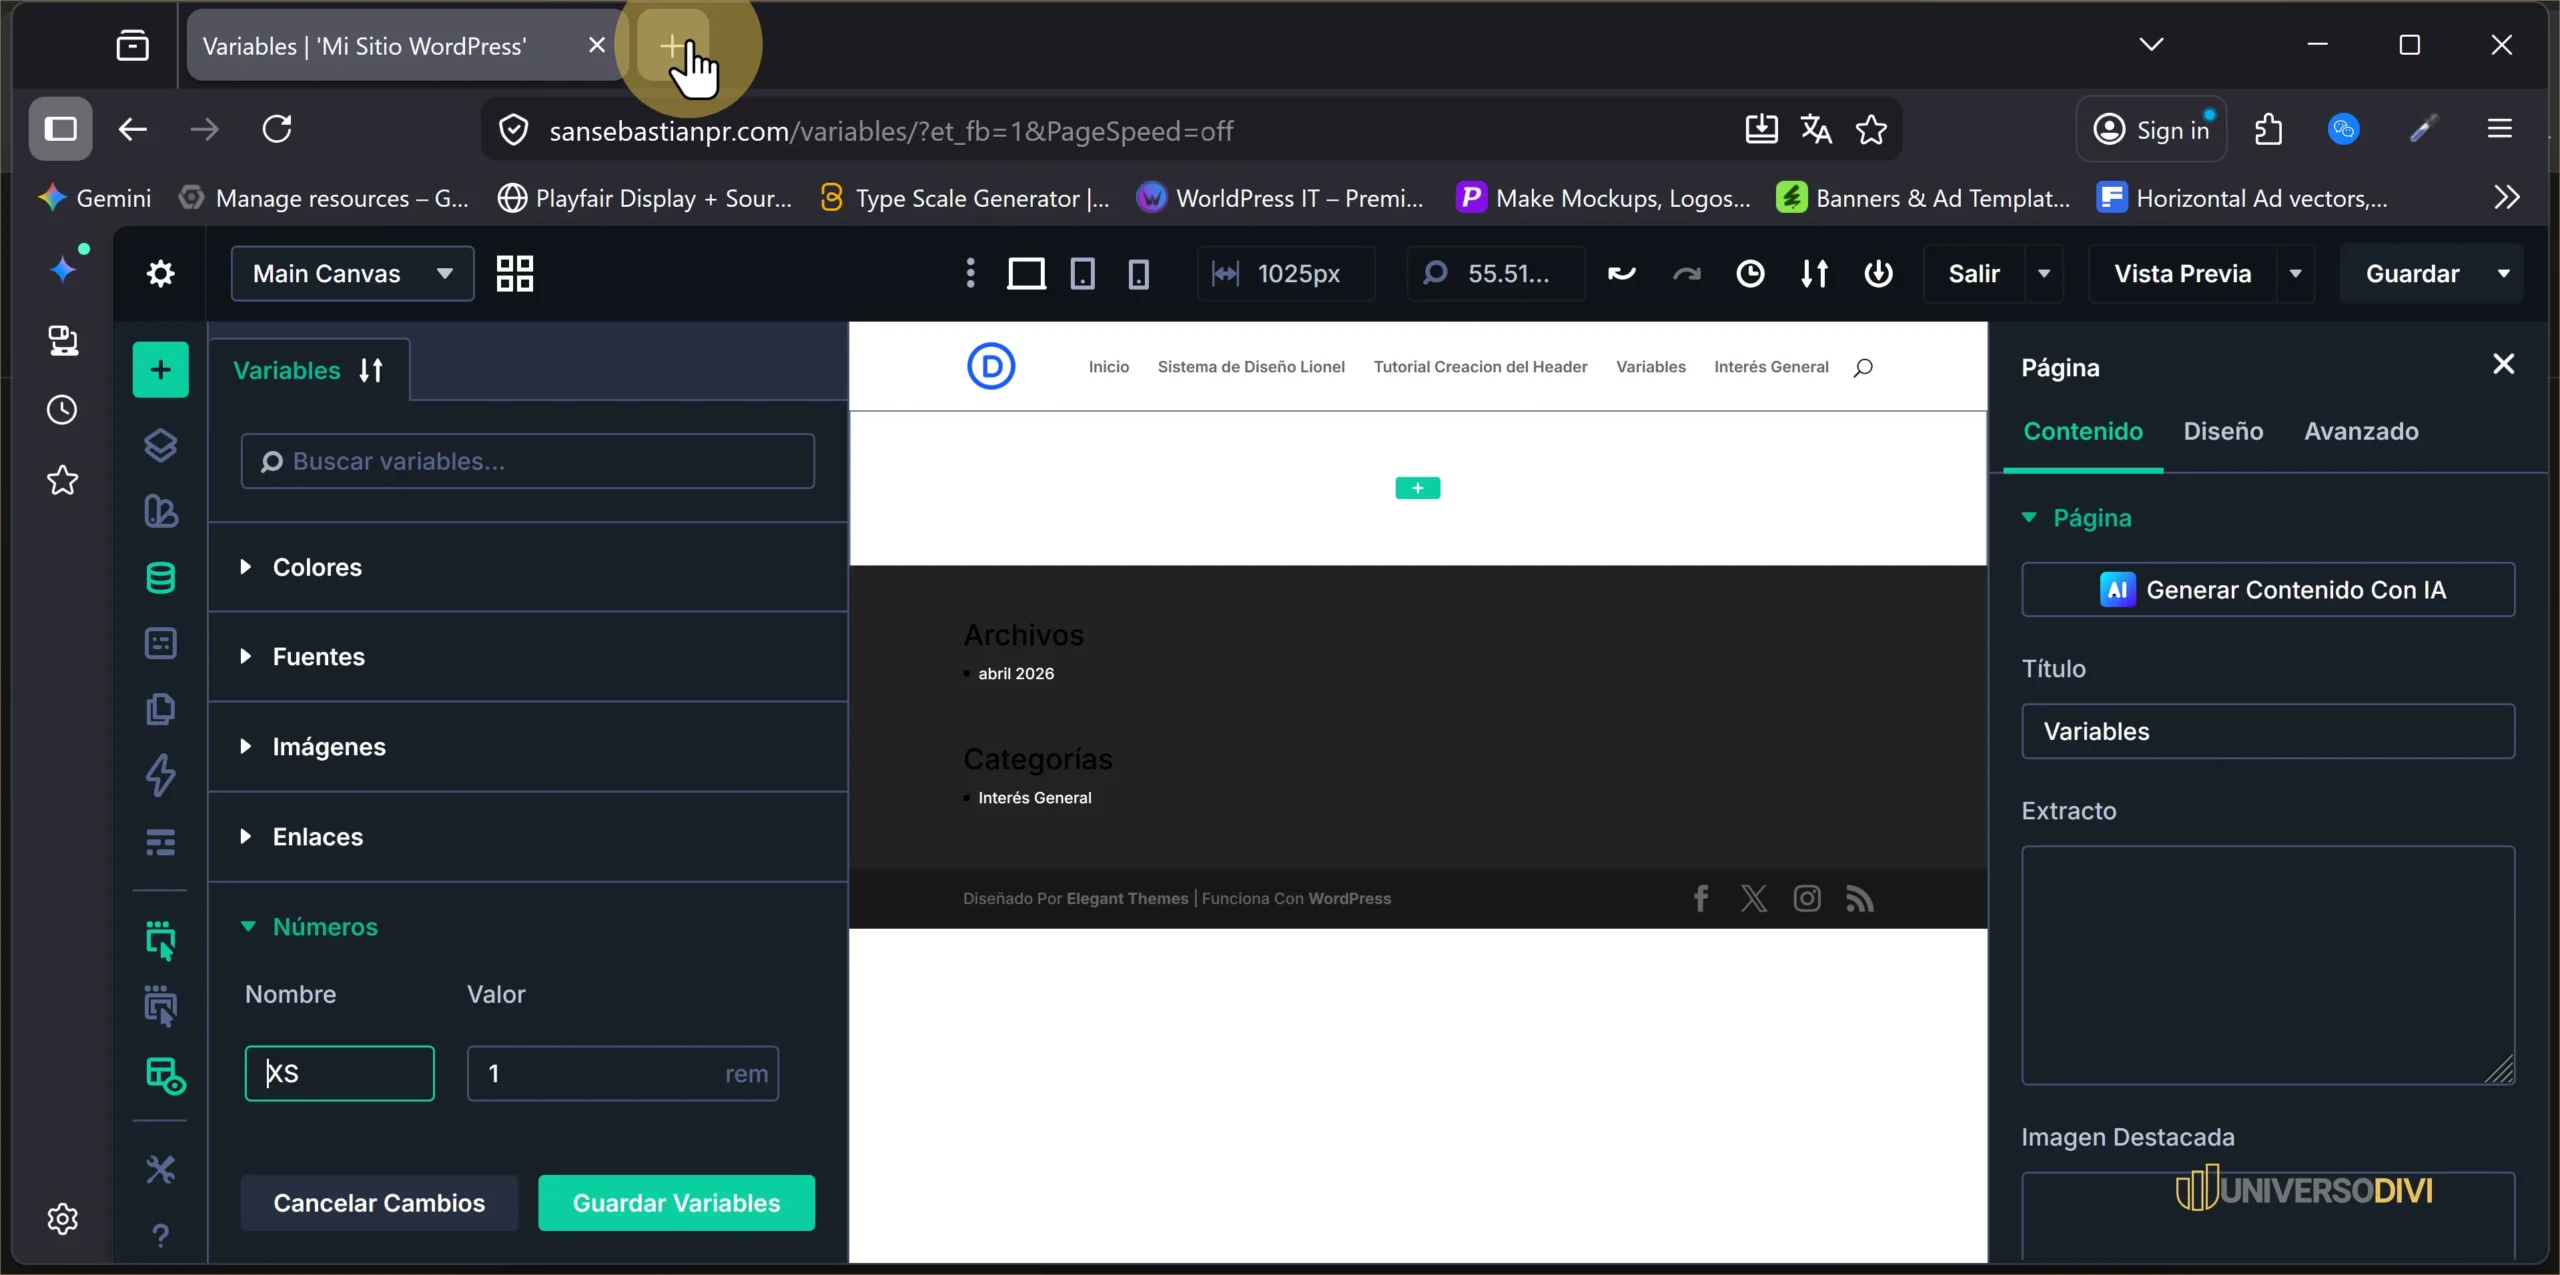Click the undo arrow in builder toolbar
The width and height of the screenshot is (2560, 1275).
[x=1621, y=273]
